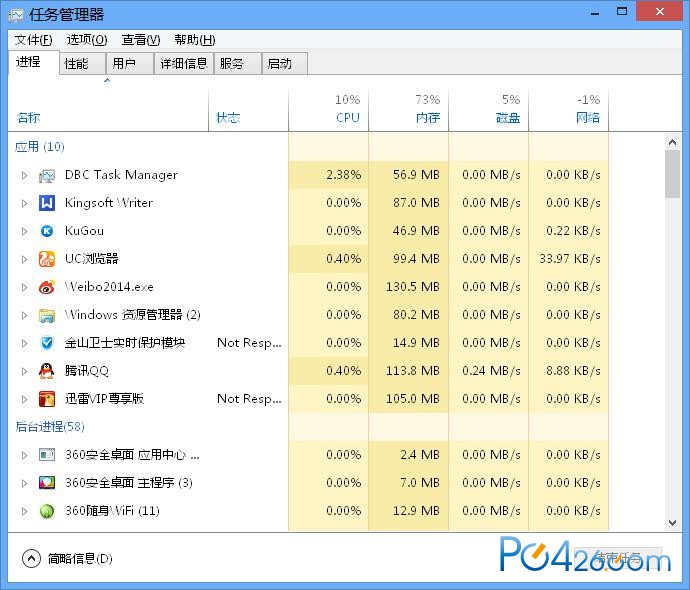Click the KuGou blue K icon
Viewport: 690px width, 590px height.
[47, 231]
